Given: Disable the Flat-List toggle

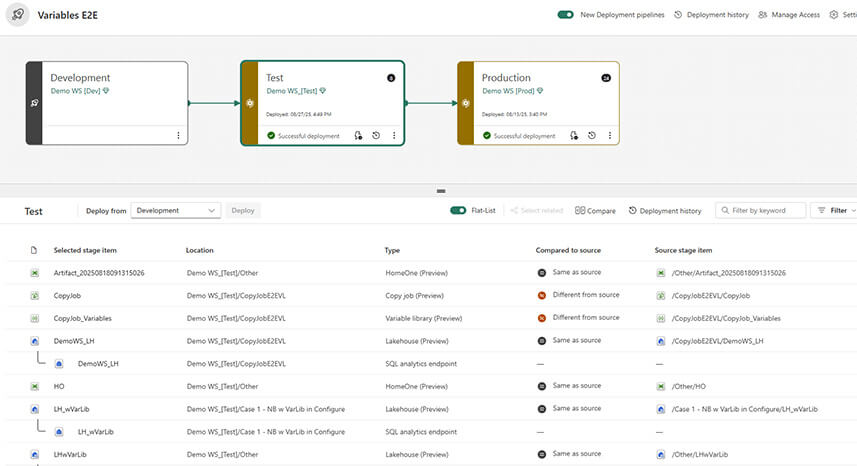Looking at the screenshot, I should [x=458, y=211].
